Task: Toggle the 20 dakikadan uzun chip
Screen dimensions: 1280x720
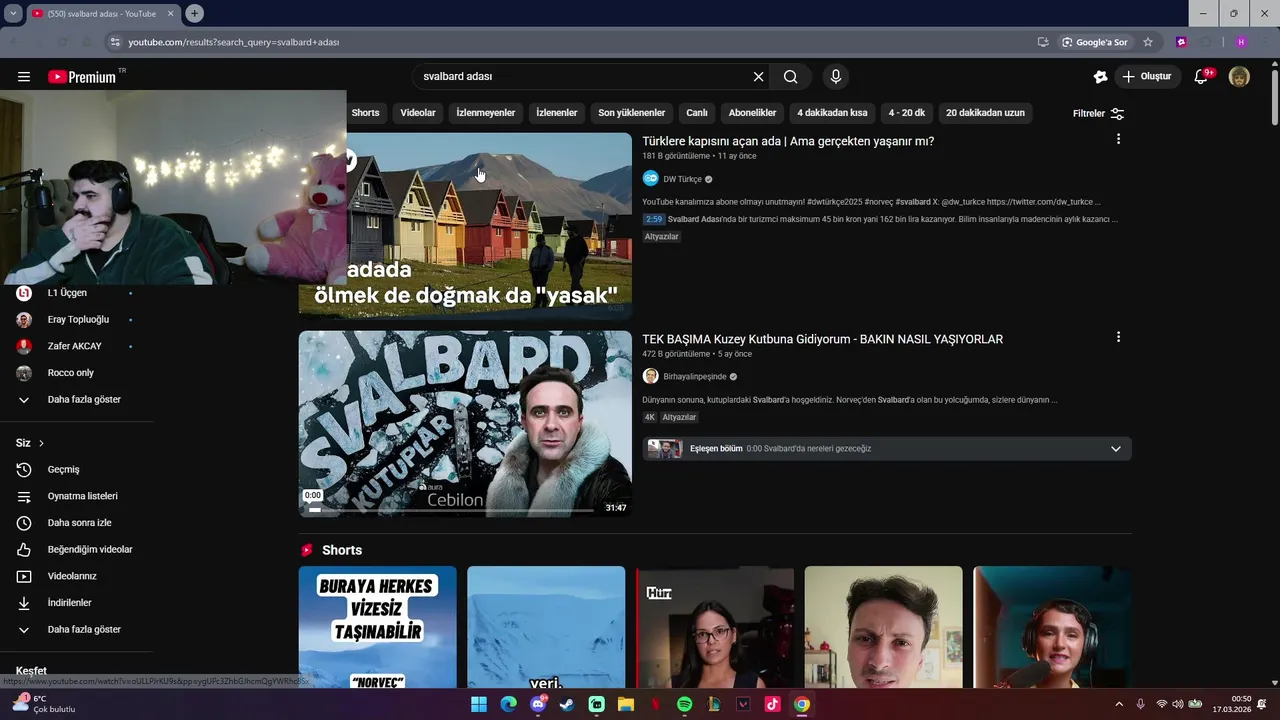Action: point(985,113)
